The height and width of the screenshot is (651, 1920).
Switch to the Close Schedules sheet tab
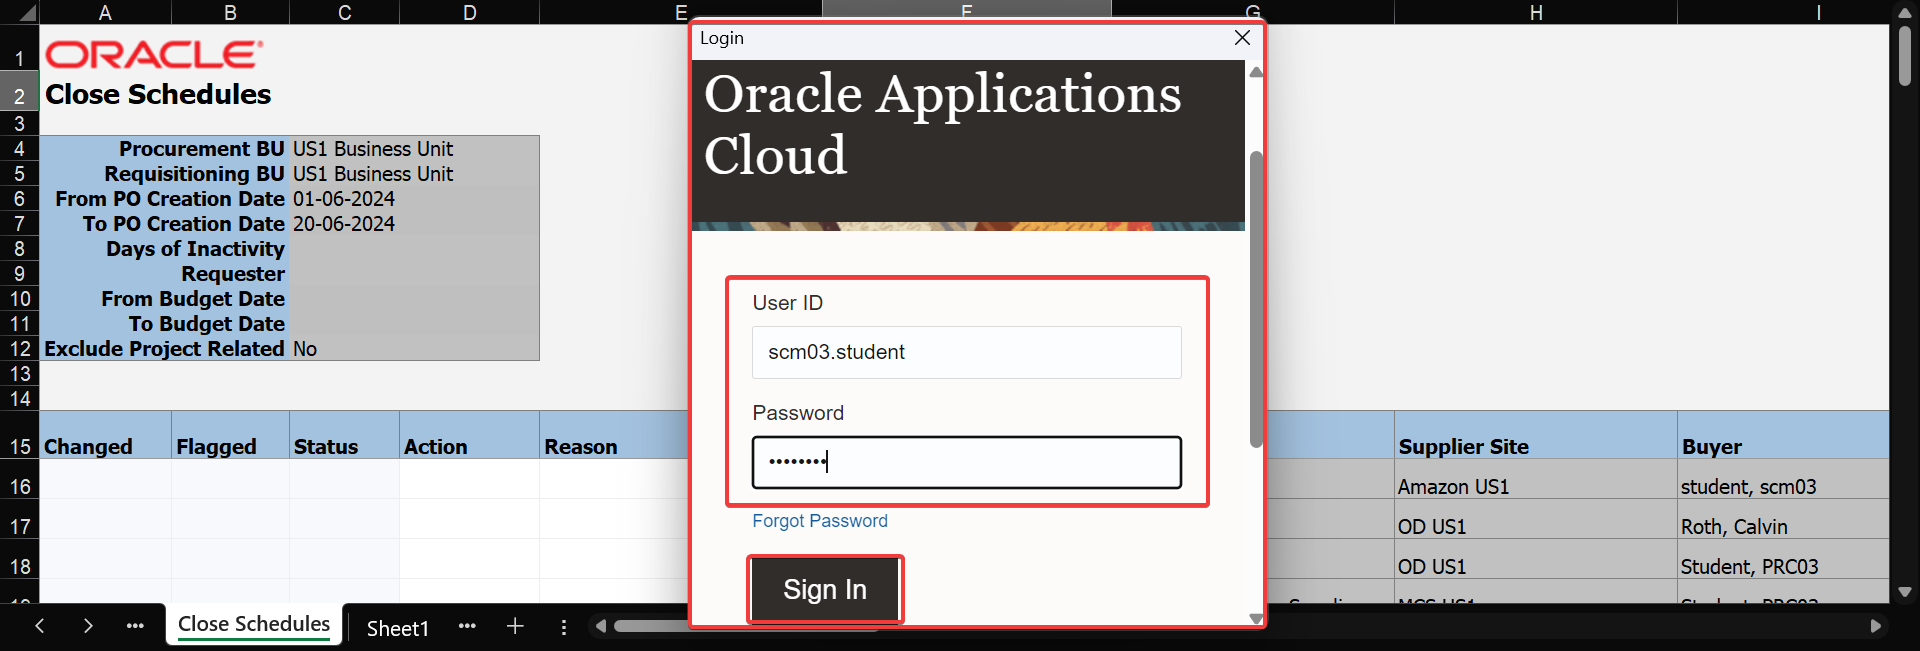coord(254,624)
